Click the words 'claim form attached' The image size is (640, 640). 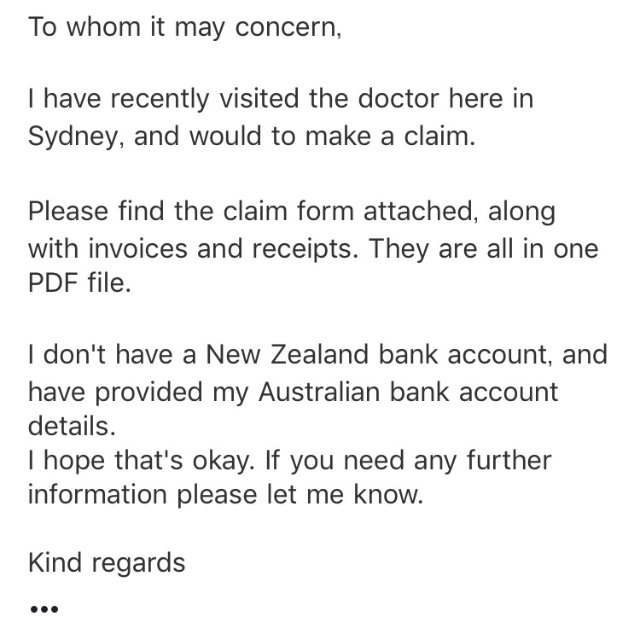[350, 211]
